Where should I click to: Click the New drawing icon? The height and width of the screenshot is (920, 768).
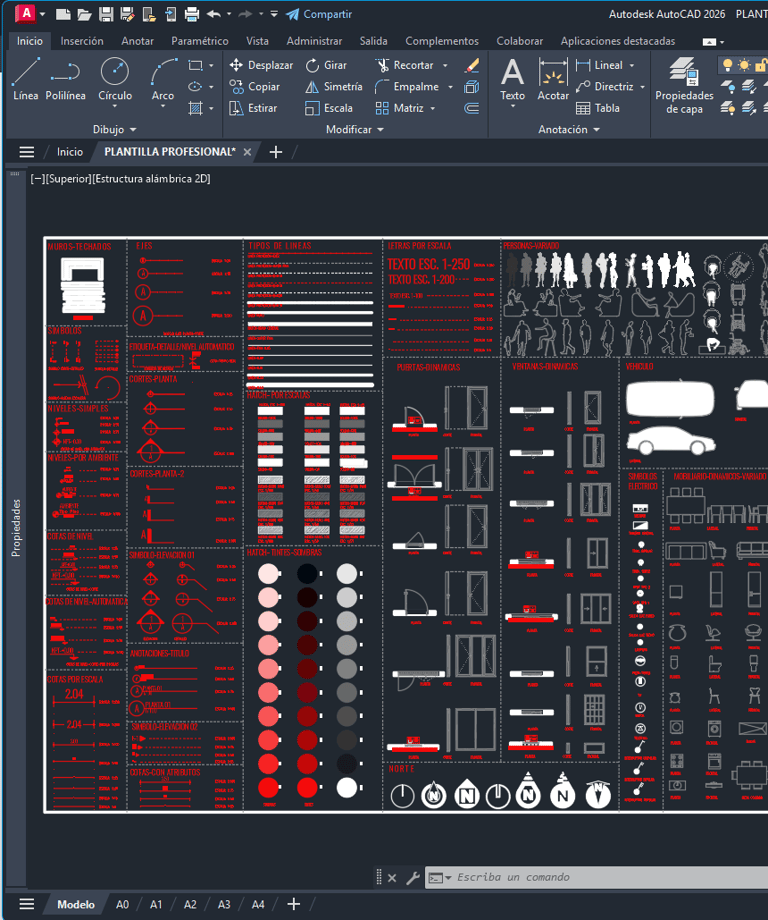(x=63, y=14)
